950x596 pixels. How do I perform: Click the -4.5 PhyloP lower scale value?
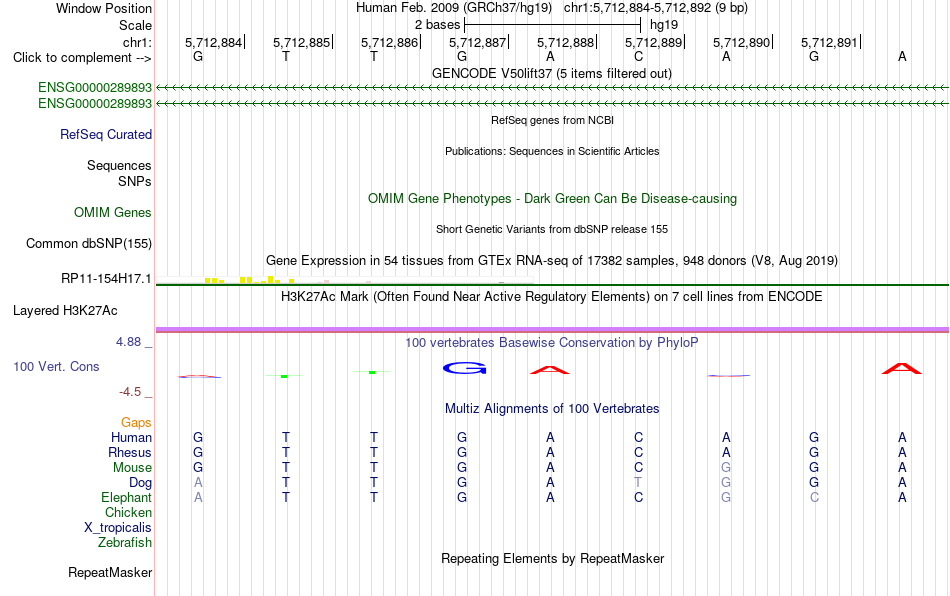[x=130, y=392]
